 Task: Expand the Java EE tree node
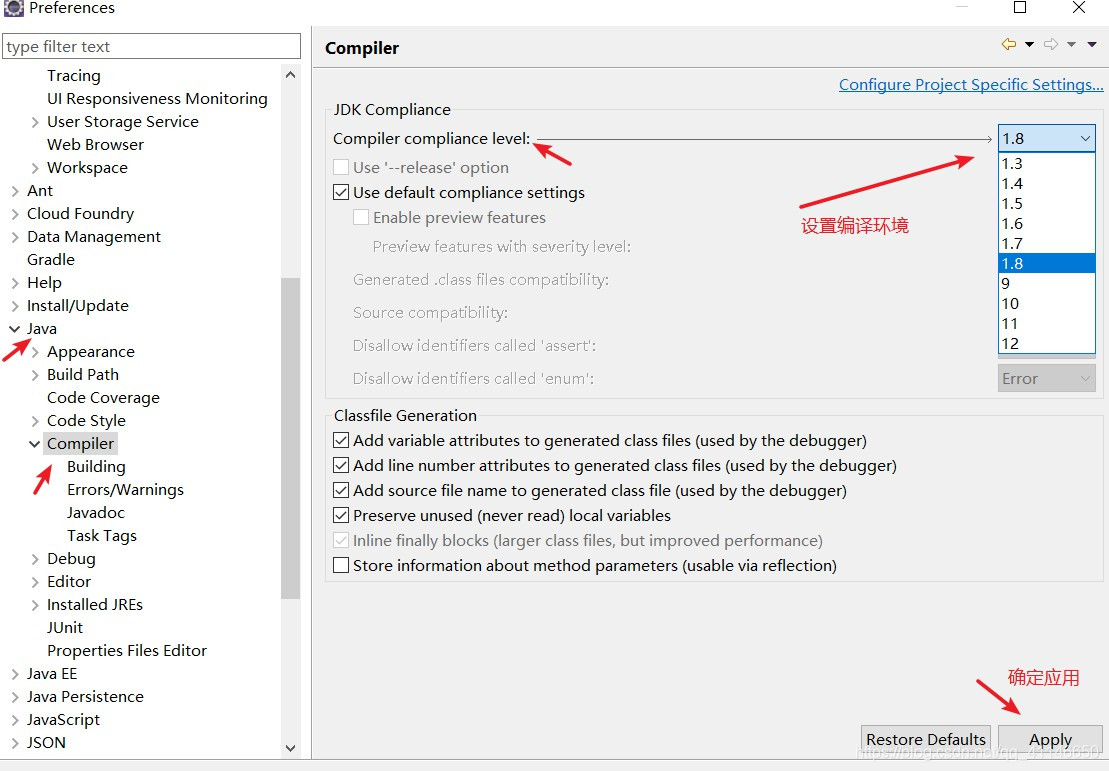click(x=15, y=674)
